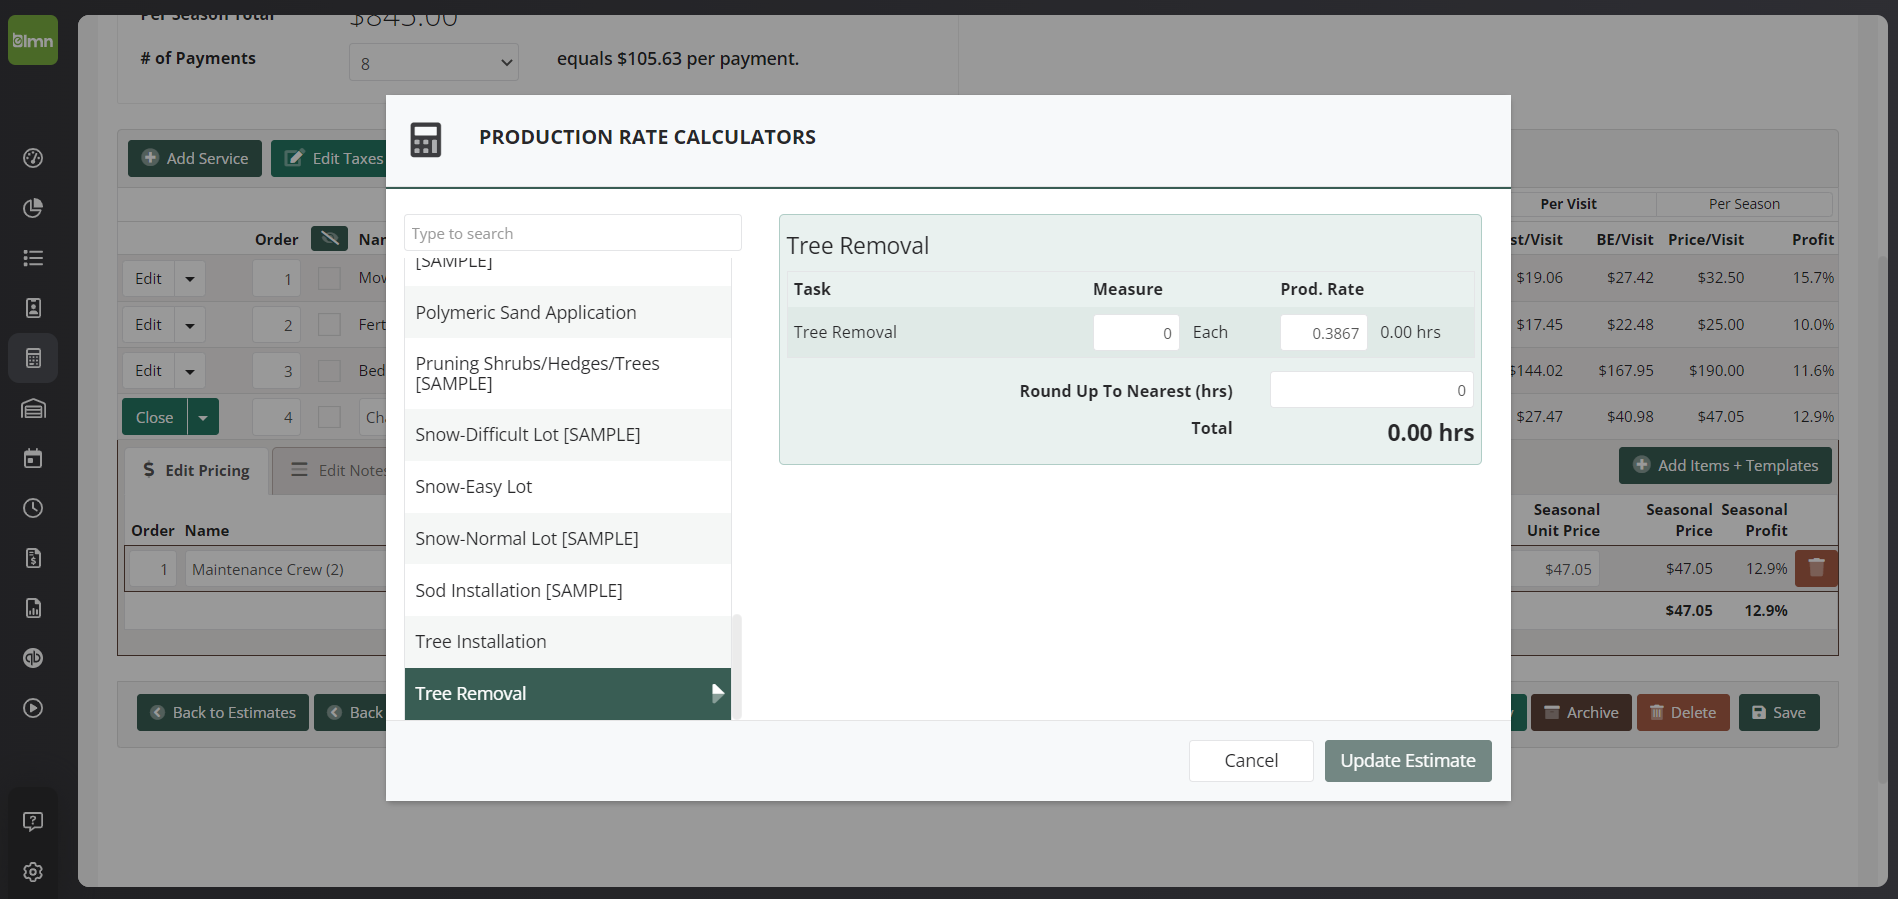The height and width of the screenshot is (899, 1898).
Task: Click the Edit Taxes button
Action: 330,158
